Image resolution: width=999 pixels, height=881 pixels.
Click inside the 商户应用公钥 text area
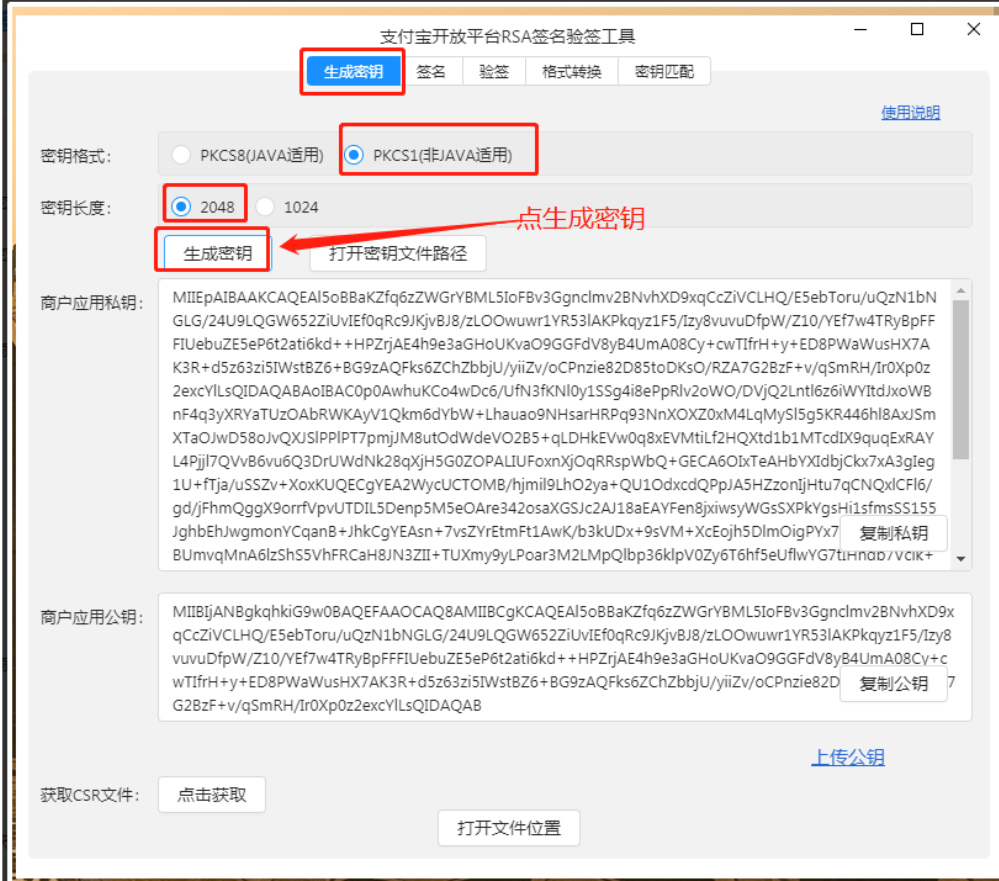[x=564, y=657]
